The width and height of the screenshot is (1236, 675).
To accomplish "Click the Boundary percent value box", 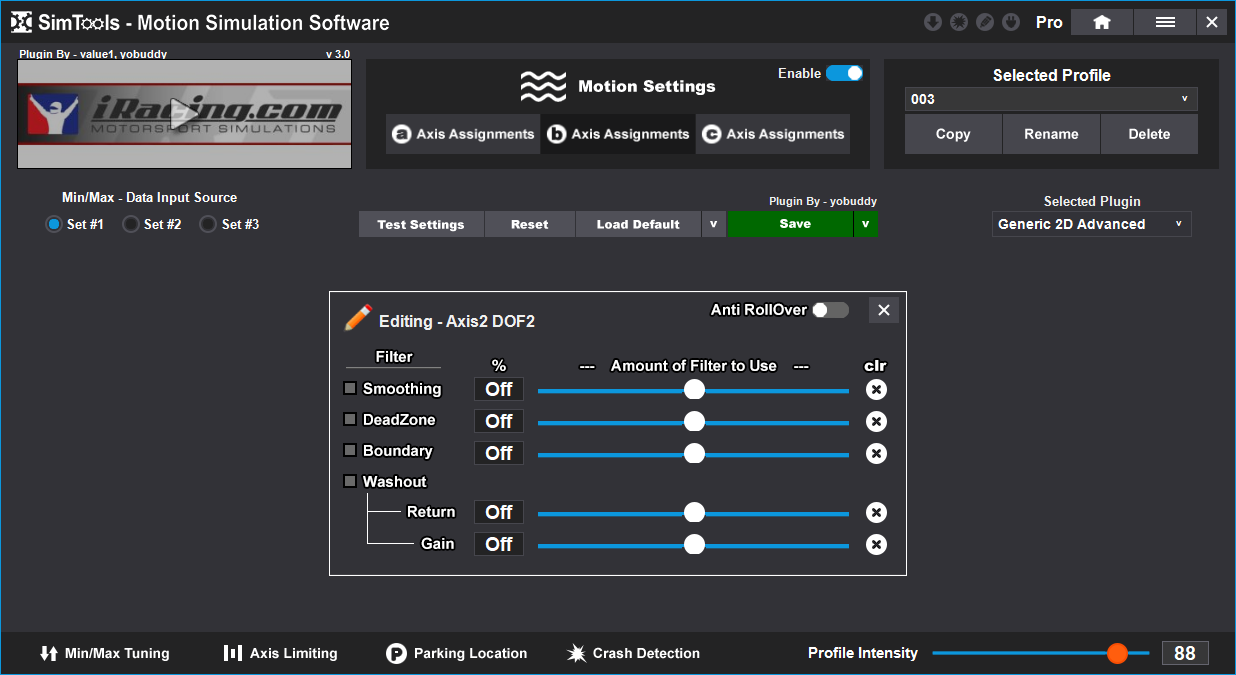I will click(499, 453).
